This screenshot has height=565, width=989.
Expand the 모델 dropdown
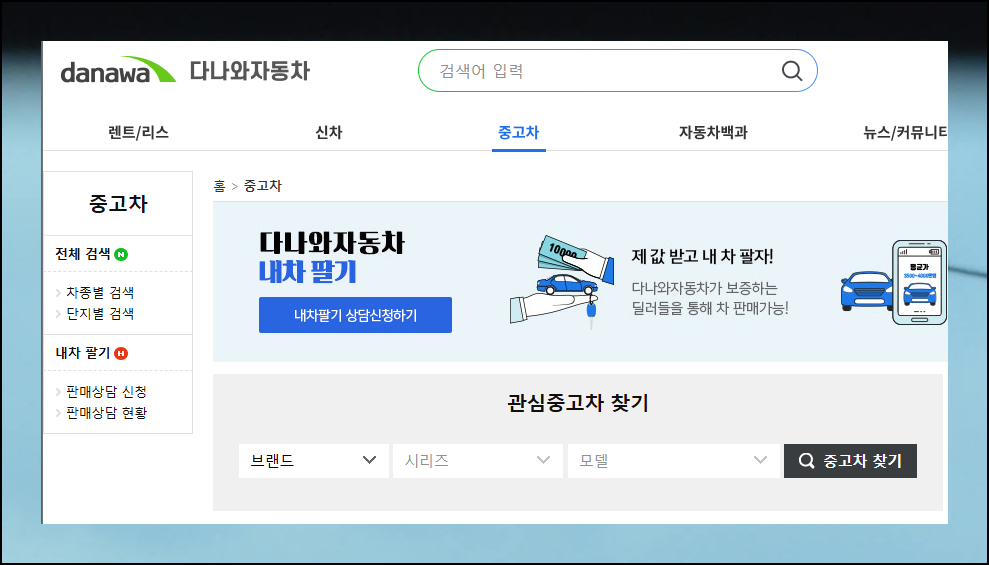674,461
